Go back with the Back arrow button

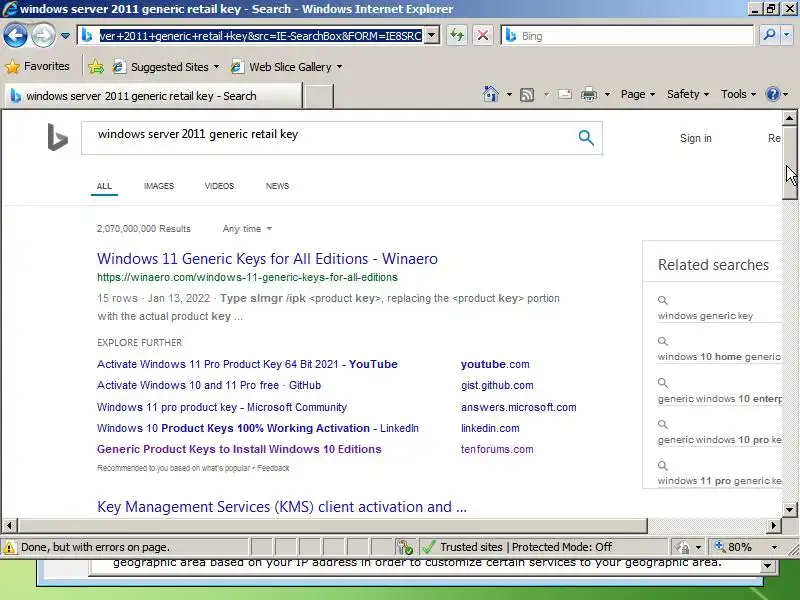coord(15,36)
